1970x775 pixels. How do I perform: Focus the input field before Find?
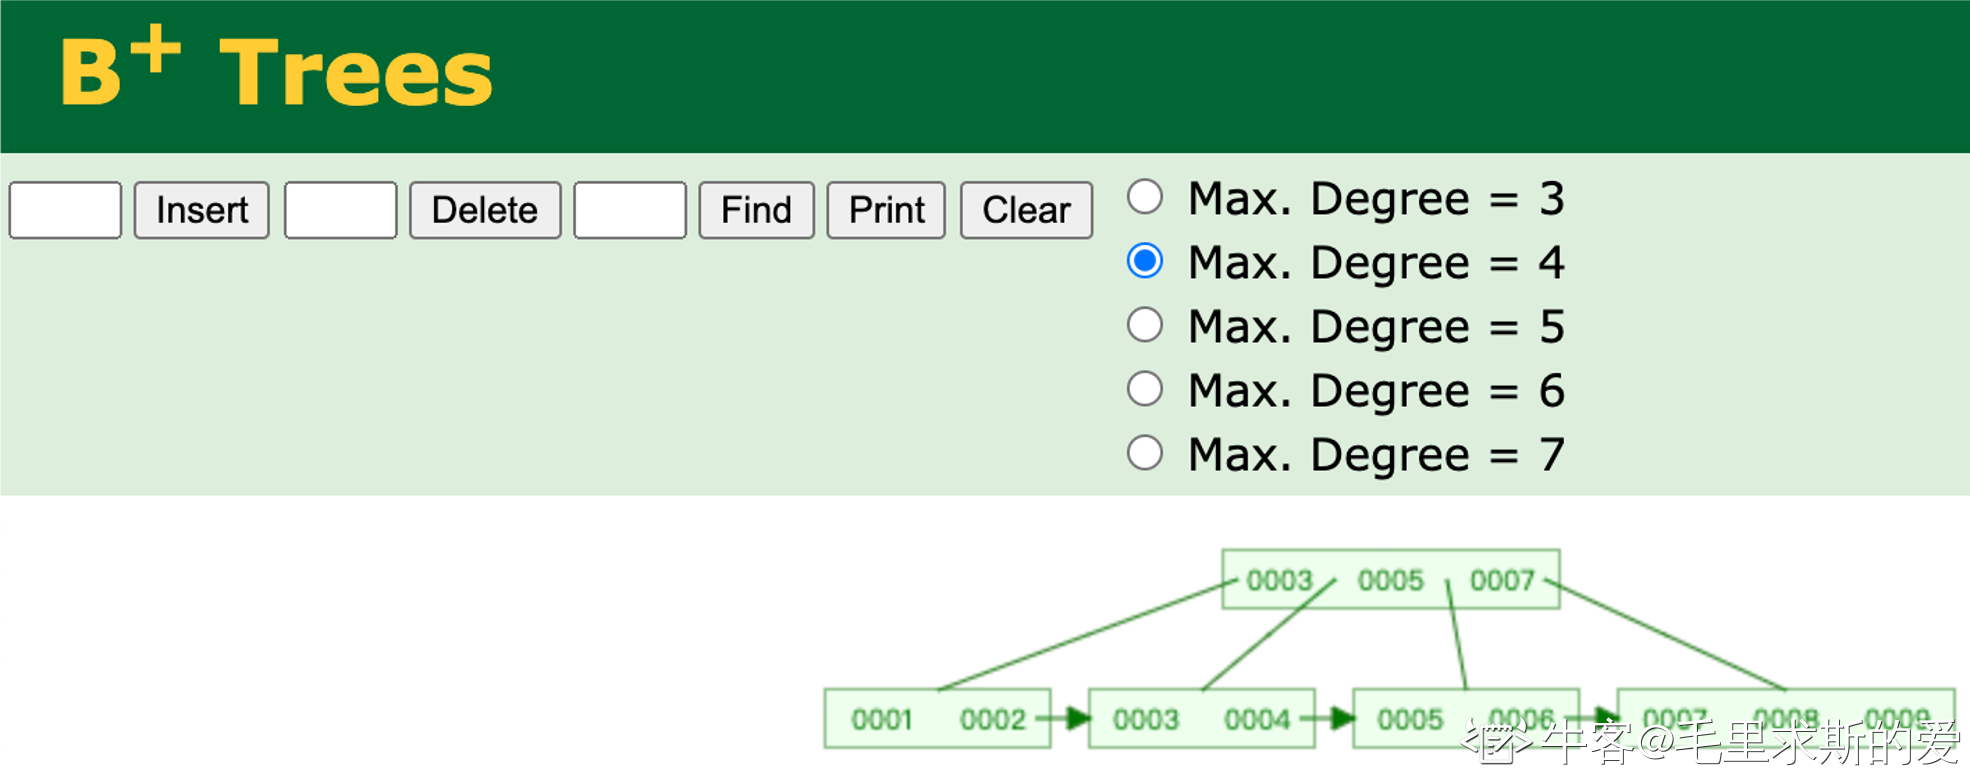(x=630, y=210)
